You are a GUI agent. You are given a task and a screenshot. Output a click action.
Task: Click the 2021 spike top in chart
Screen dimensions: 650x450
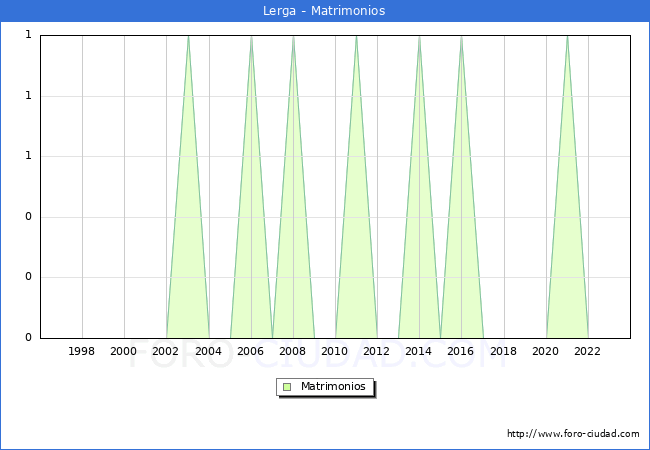pyautogui.click(x=567, y=37)
